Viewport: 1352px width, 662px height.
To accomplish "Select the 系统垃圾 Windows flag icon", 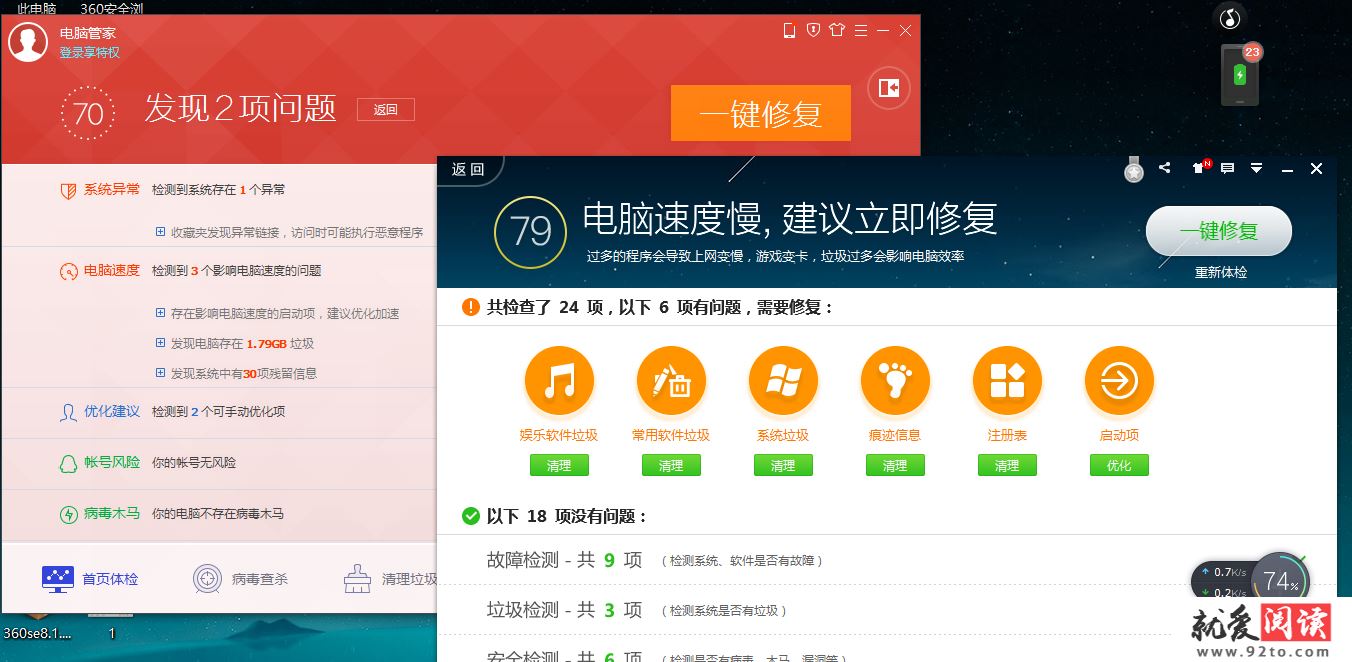I will point(783,381).
